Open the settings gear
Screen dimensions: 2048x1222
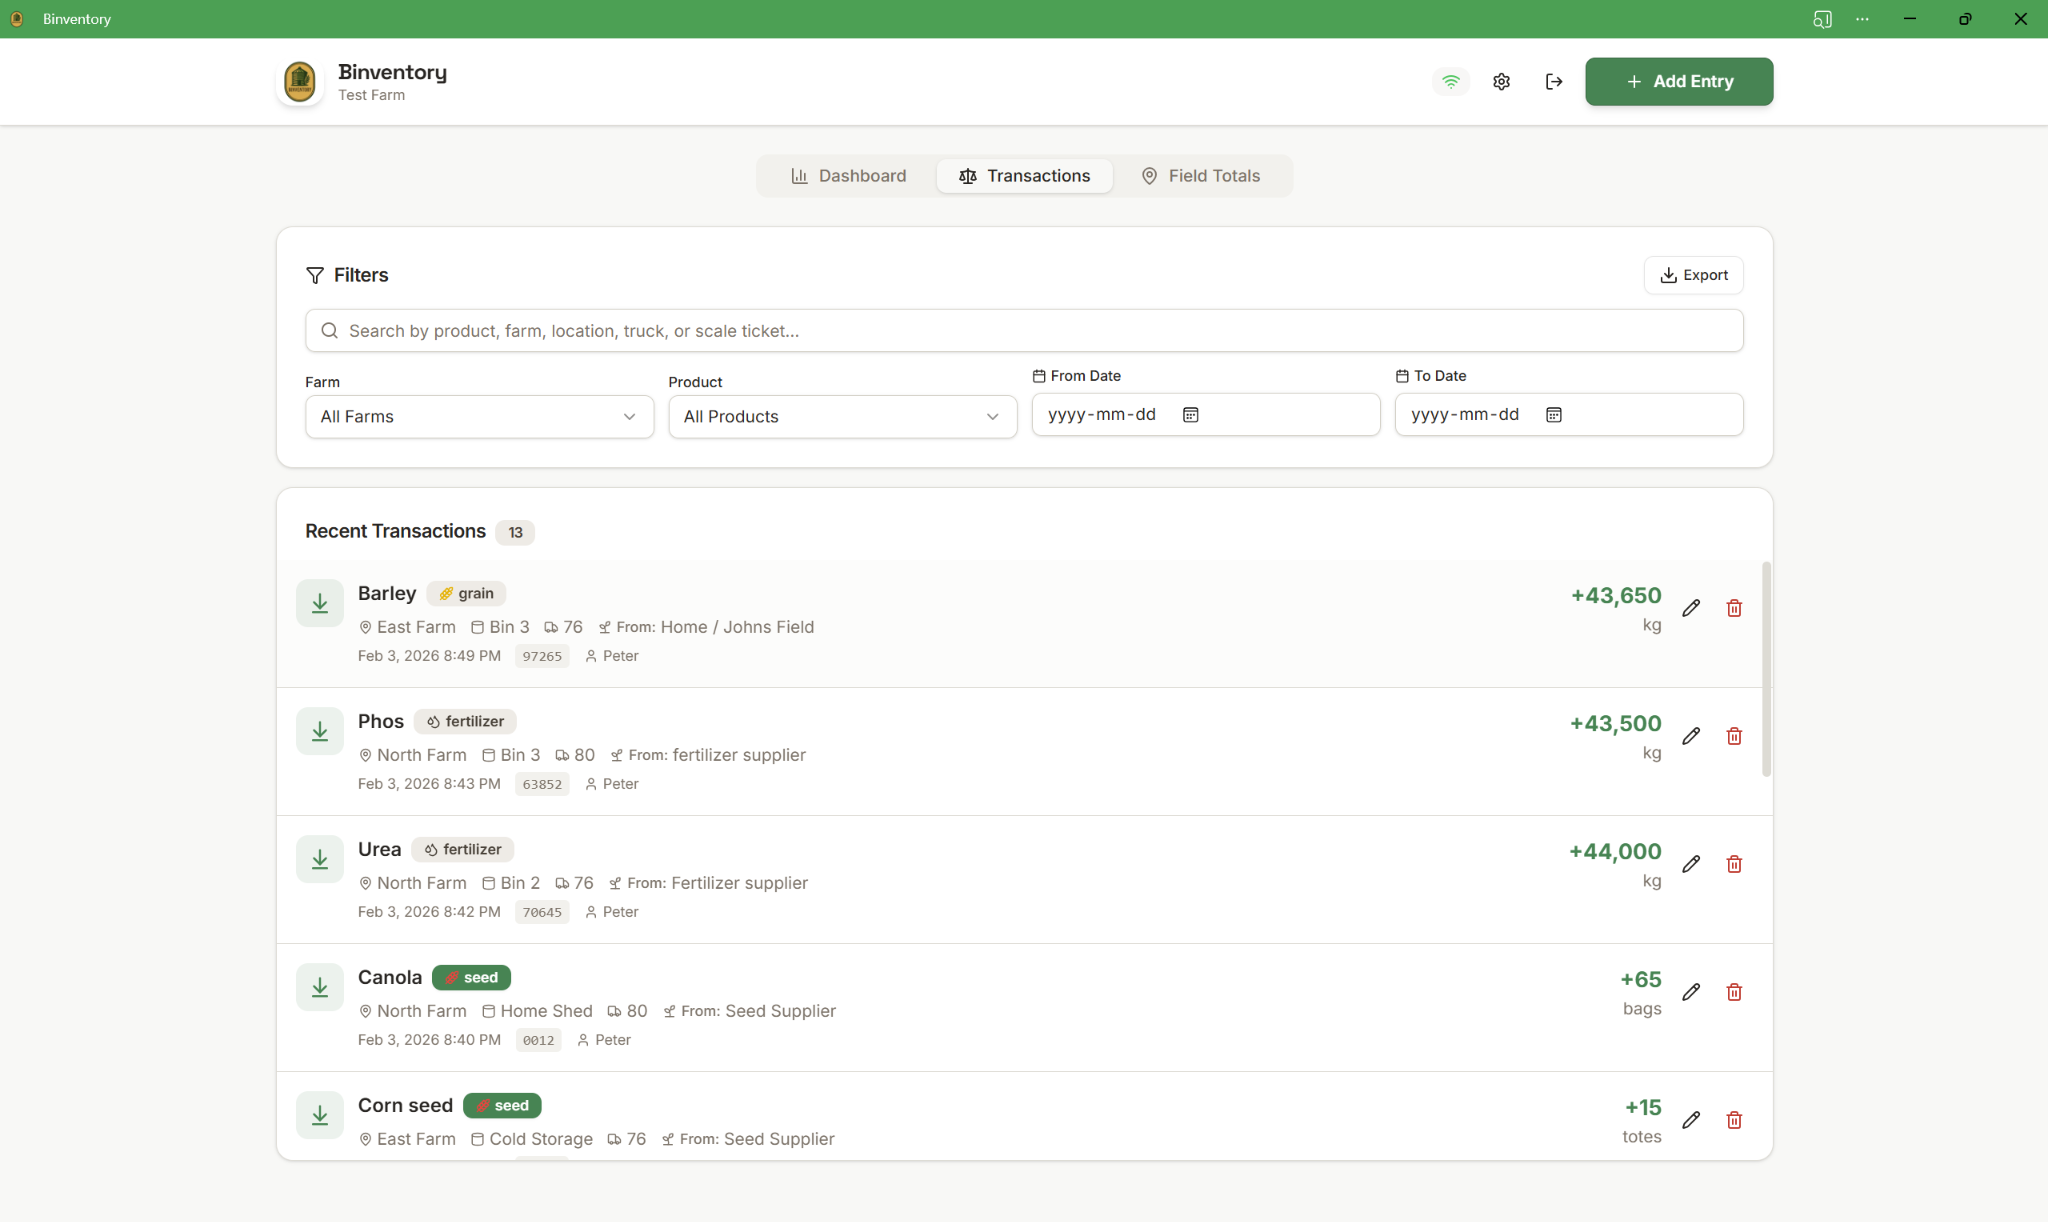click(x=1501, y=81)
